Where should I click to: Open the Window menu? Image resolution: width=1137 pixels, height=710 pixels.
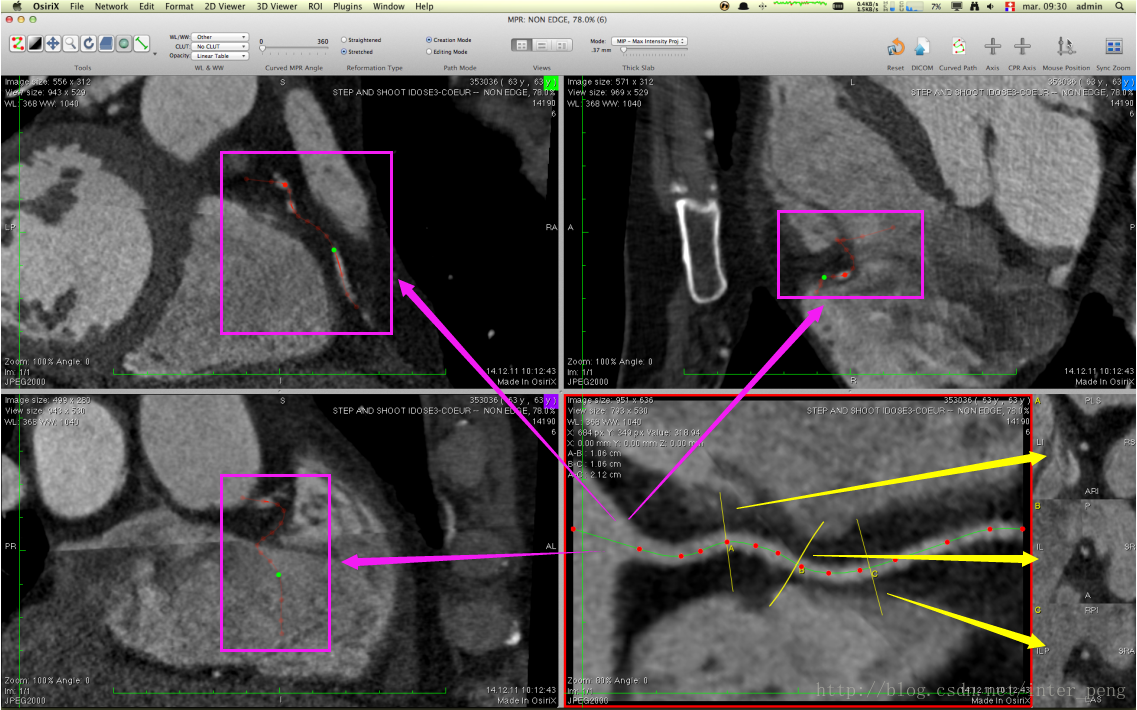pos(389,7)
